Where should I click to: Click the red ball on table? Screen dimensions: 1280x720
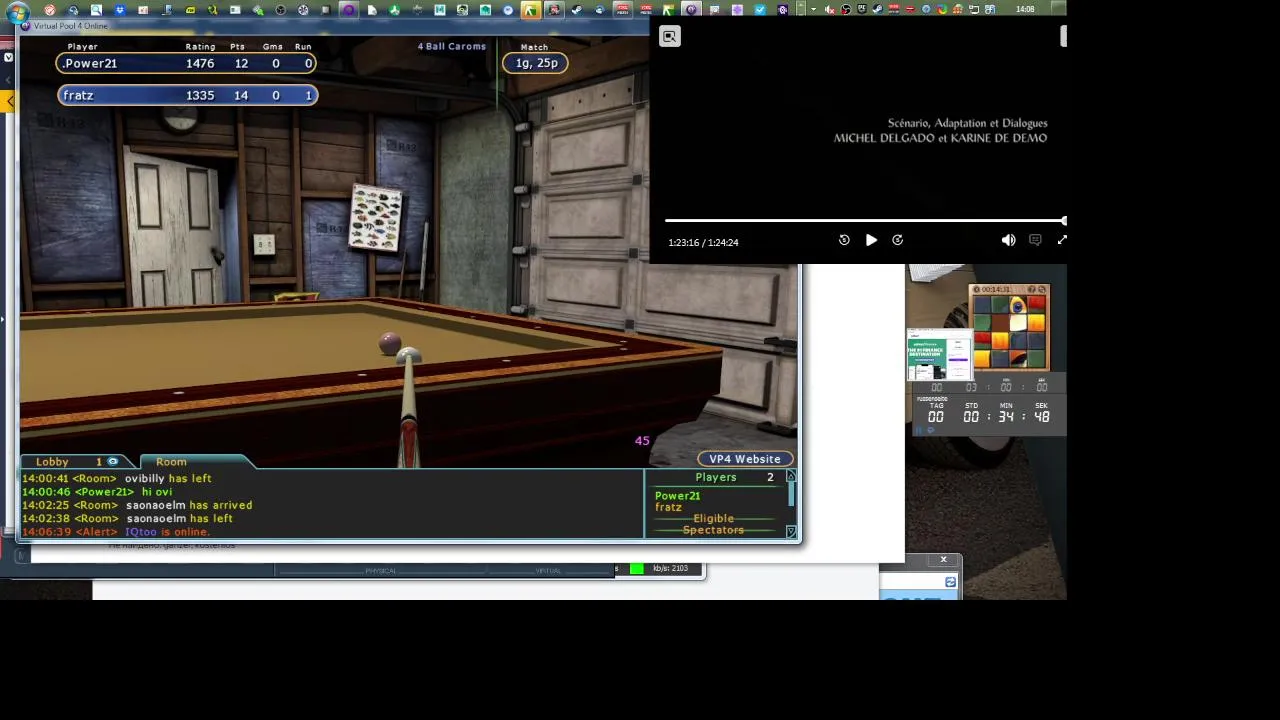tap(390, 343)
